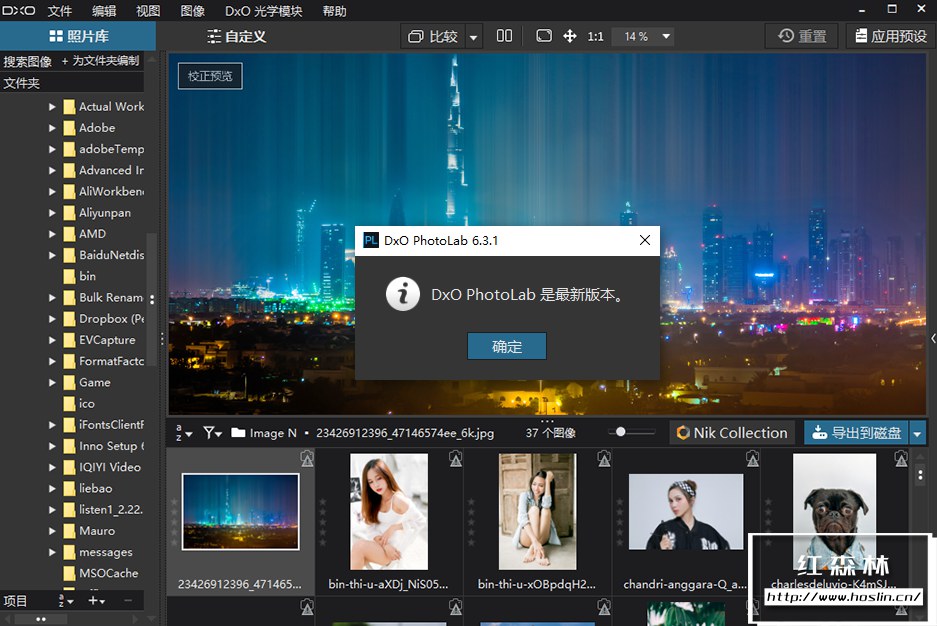Open the thumbnail sort order dropdown
Screen dimensions: 937x626
(183, 433)
